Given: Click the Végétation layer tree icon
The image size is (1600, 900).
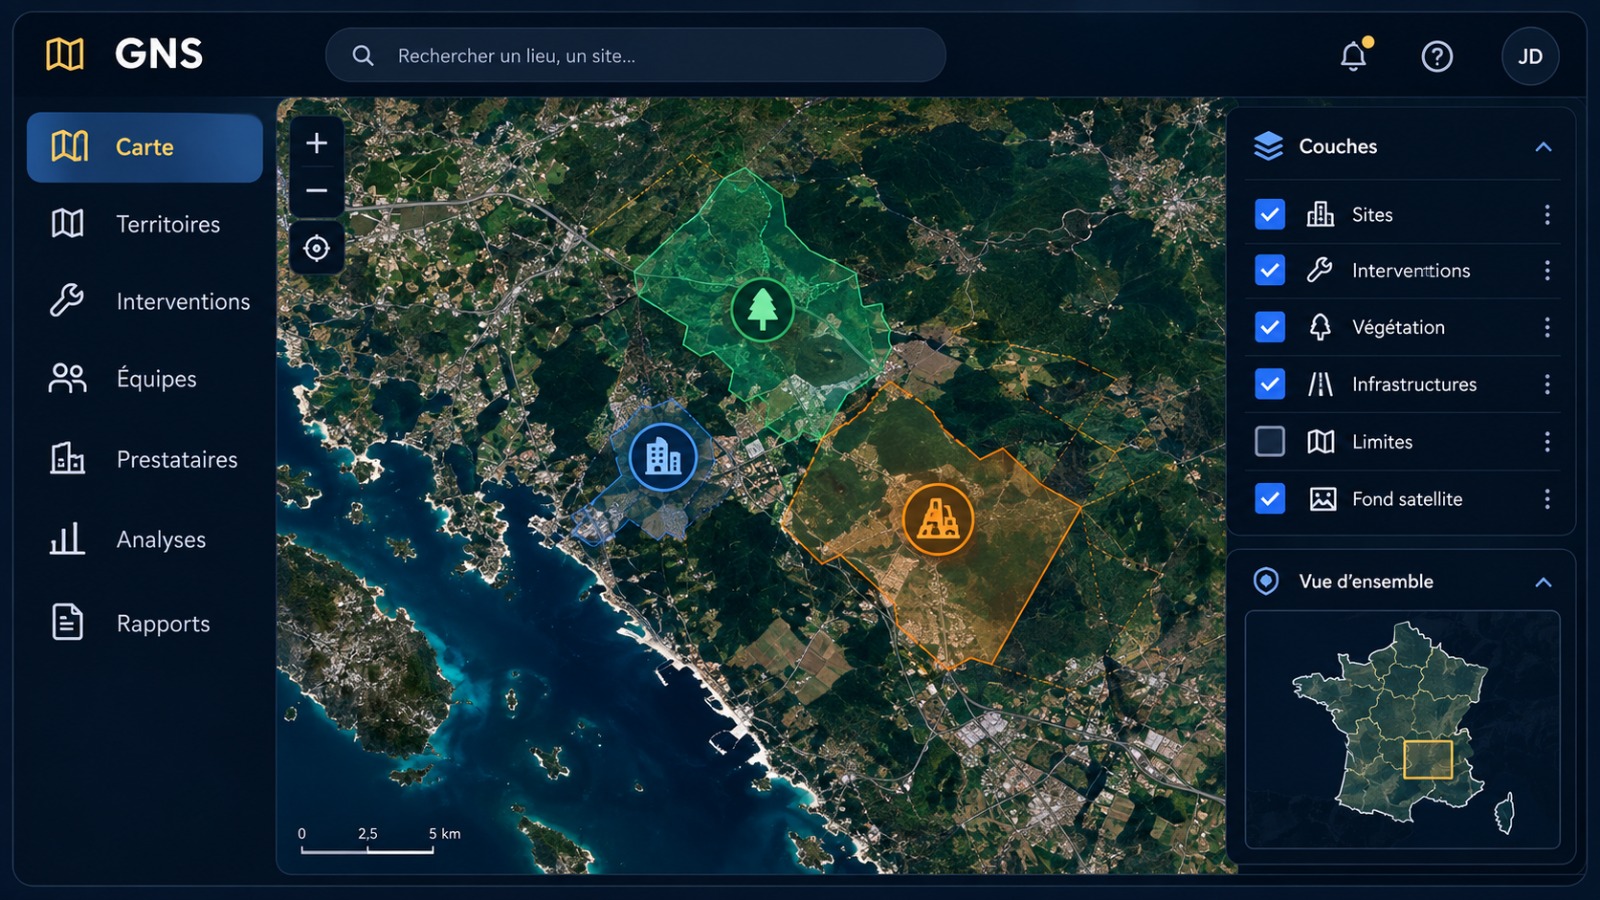Looking at the screenshot, I should click(x=1320, y=327).
